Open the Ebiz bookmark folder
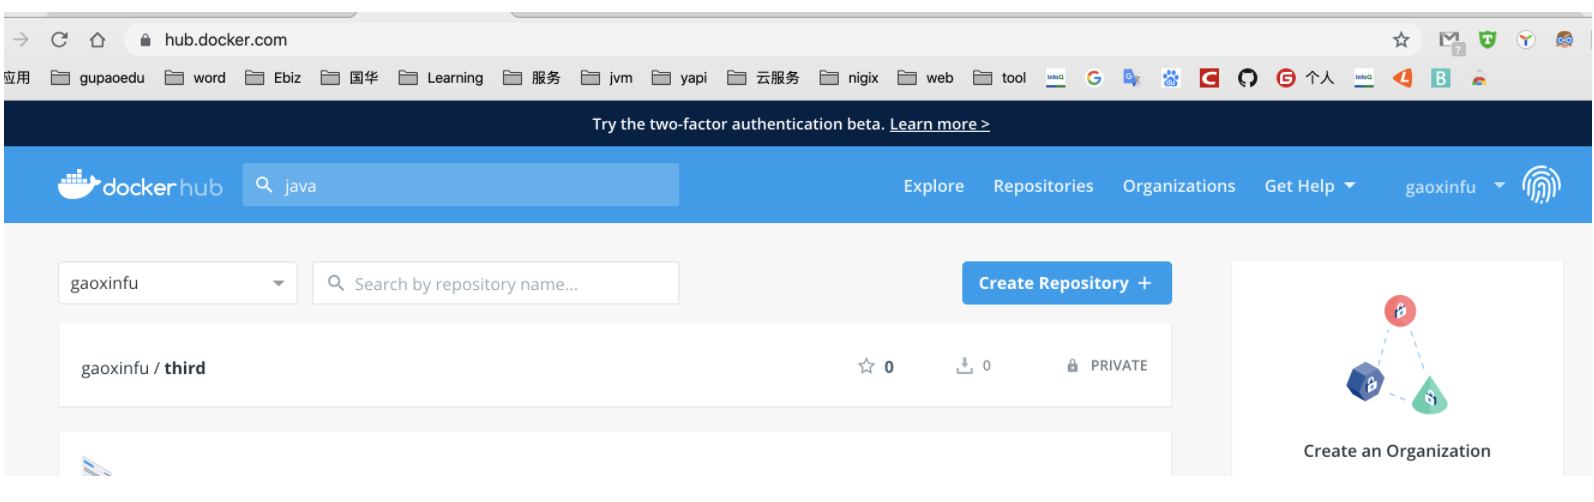 click(273, 78)
